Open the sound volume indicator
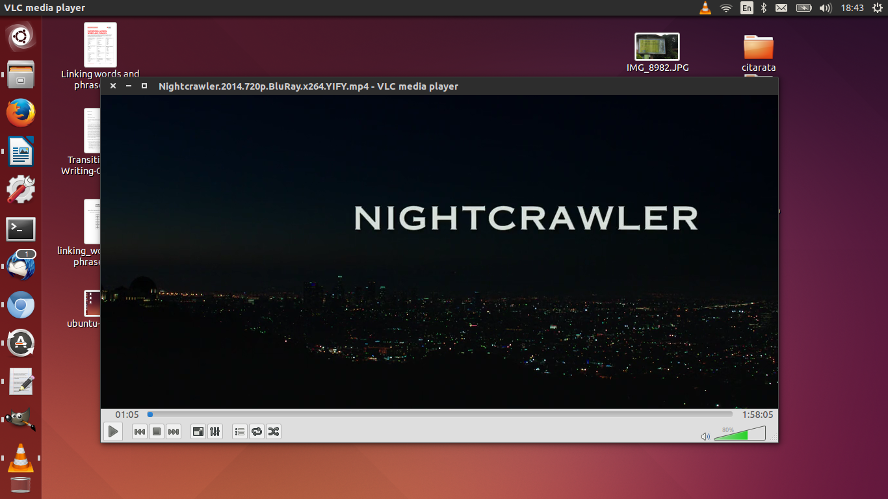888x499 pixels. click(826, 8)
